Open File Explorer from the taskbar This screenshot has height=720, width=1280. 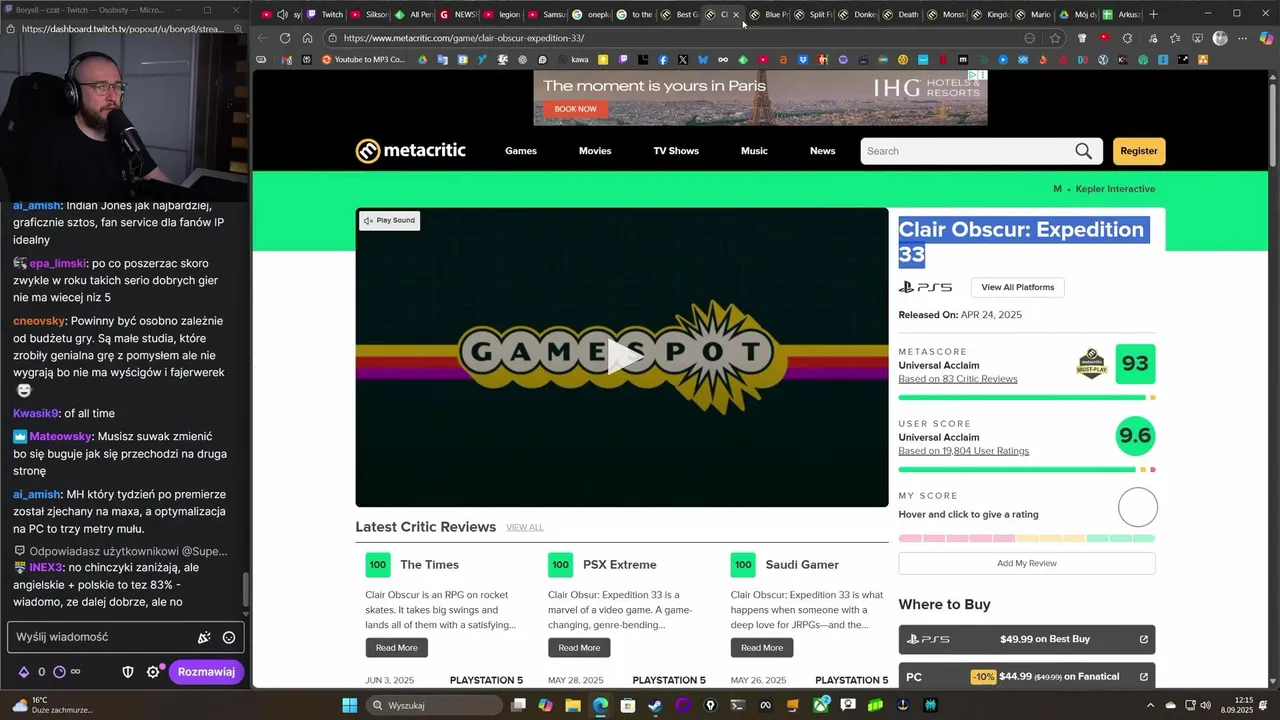pyautogui.click(x=573, y=705)
